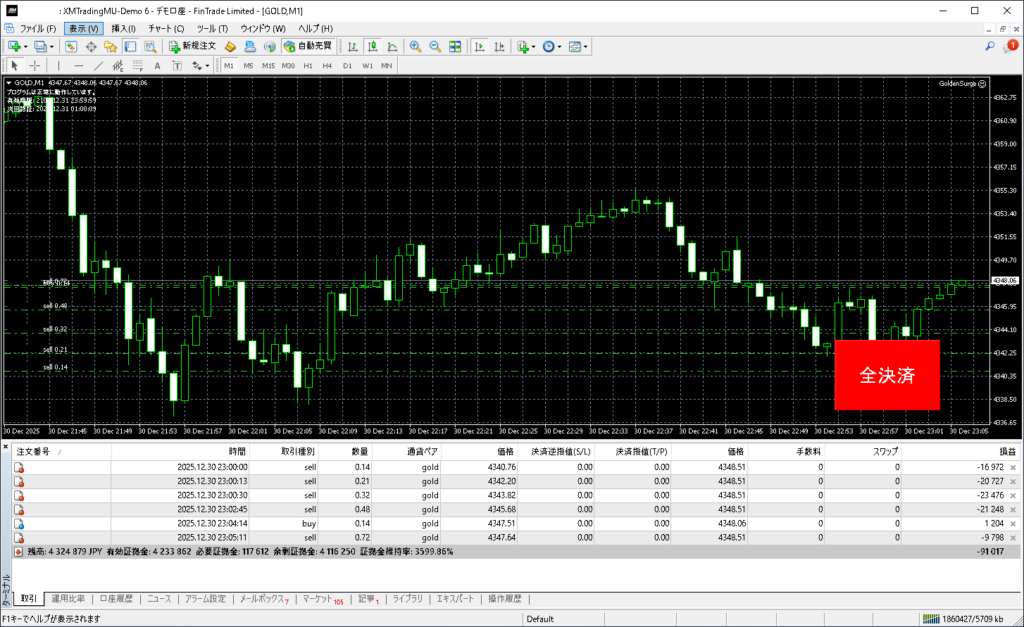Close the buy order row with x

point(1012,523)
